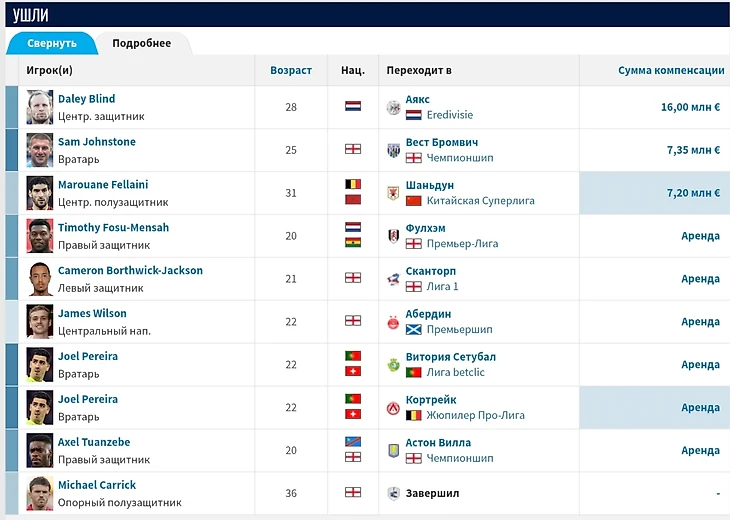This screenshot has height=520, width=730.
Task: Click the Ajax club crest icon
Action: coord(393,107)
